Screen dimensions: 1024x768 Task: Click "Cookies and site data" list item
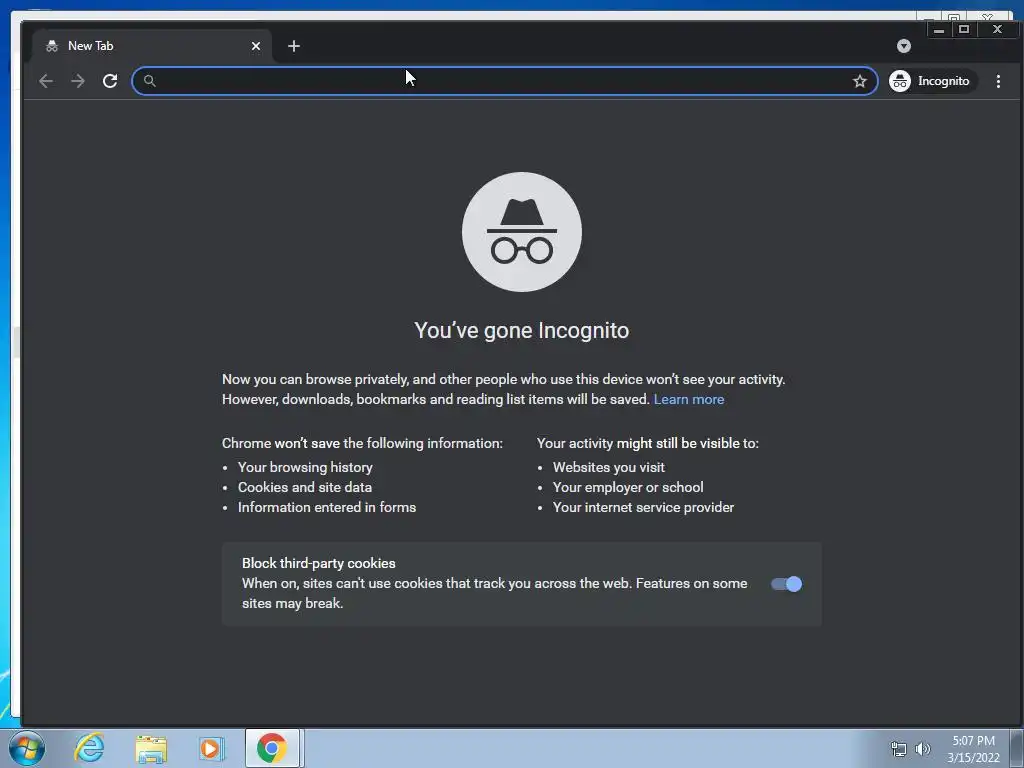tap(304, 487)
